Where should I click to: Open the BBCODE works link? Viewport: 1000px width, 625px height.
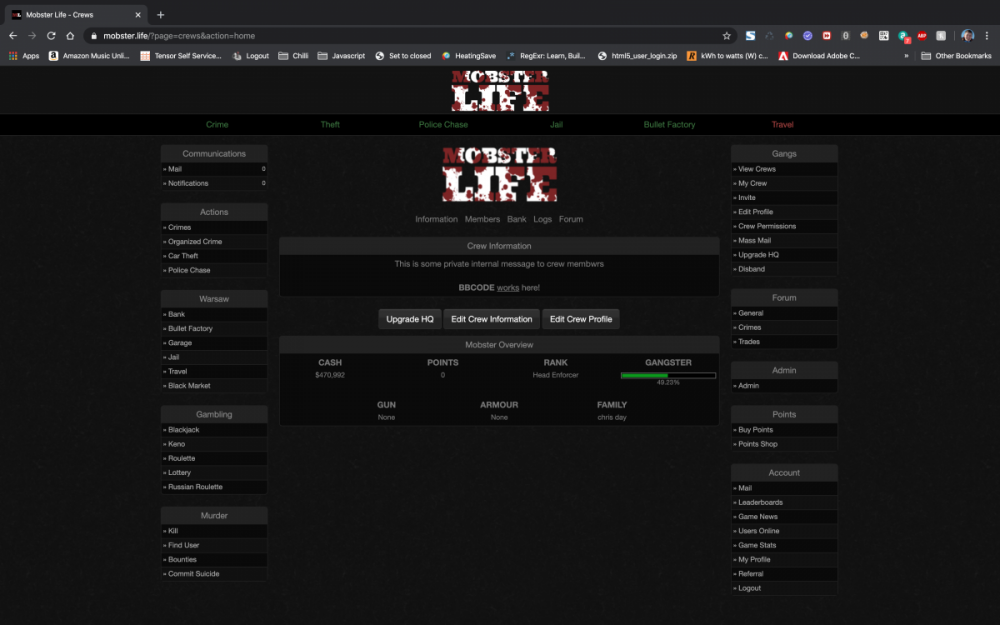507,288
